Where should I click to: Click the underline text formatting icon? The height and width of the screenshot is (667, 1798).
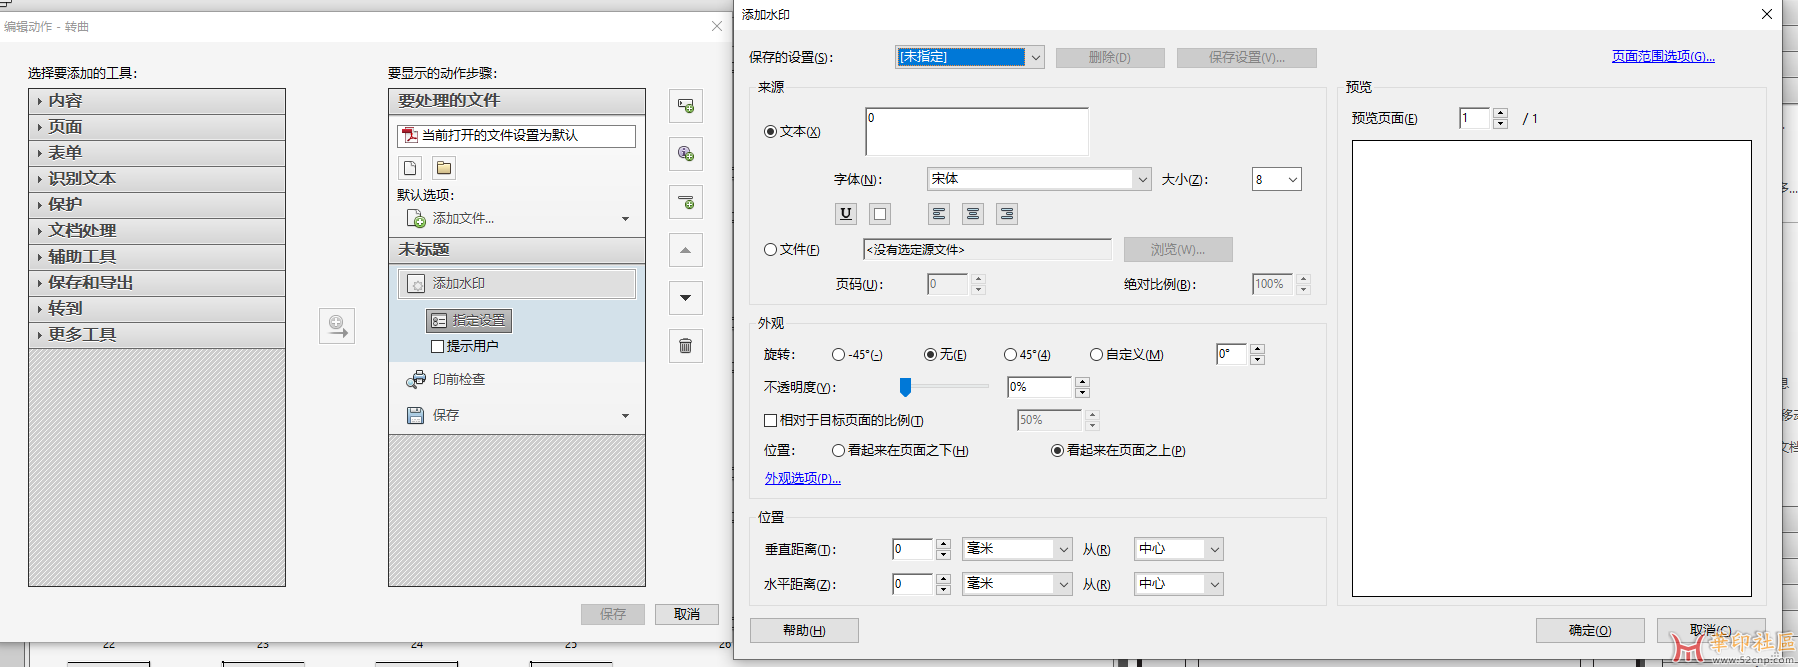coord(846,213)
